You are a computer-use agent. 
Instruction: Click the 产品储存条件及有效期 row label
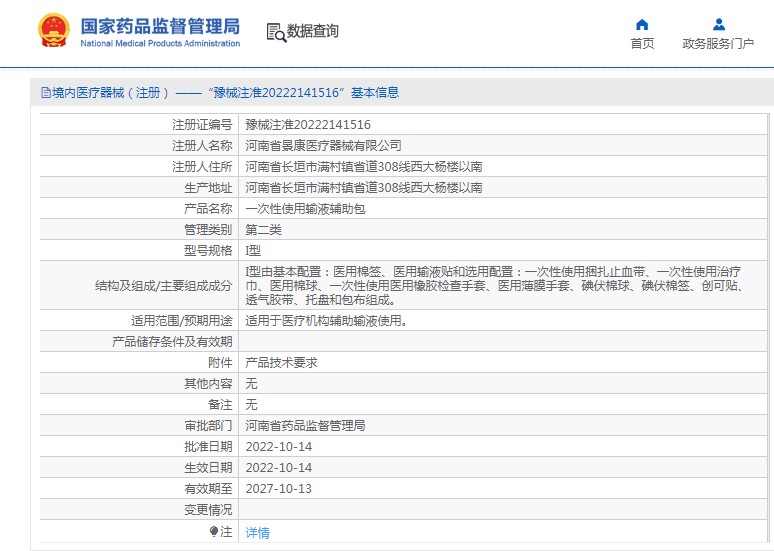click(x=172, y=342)
